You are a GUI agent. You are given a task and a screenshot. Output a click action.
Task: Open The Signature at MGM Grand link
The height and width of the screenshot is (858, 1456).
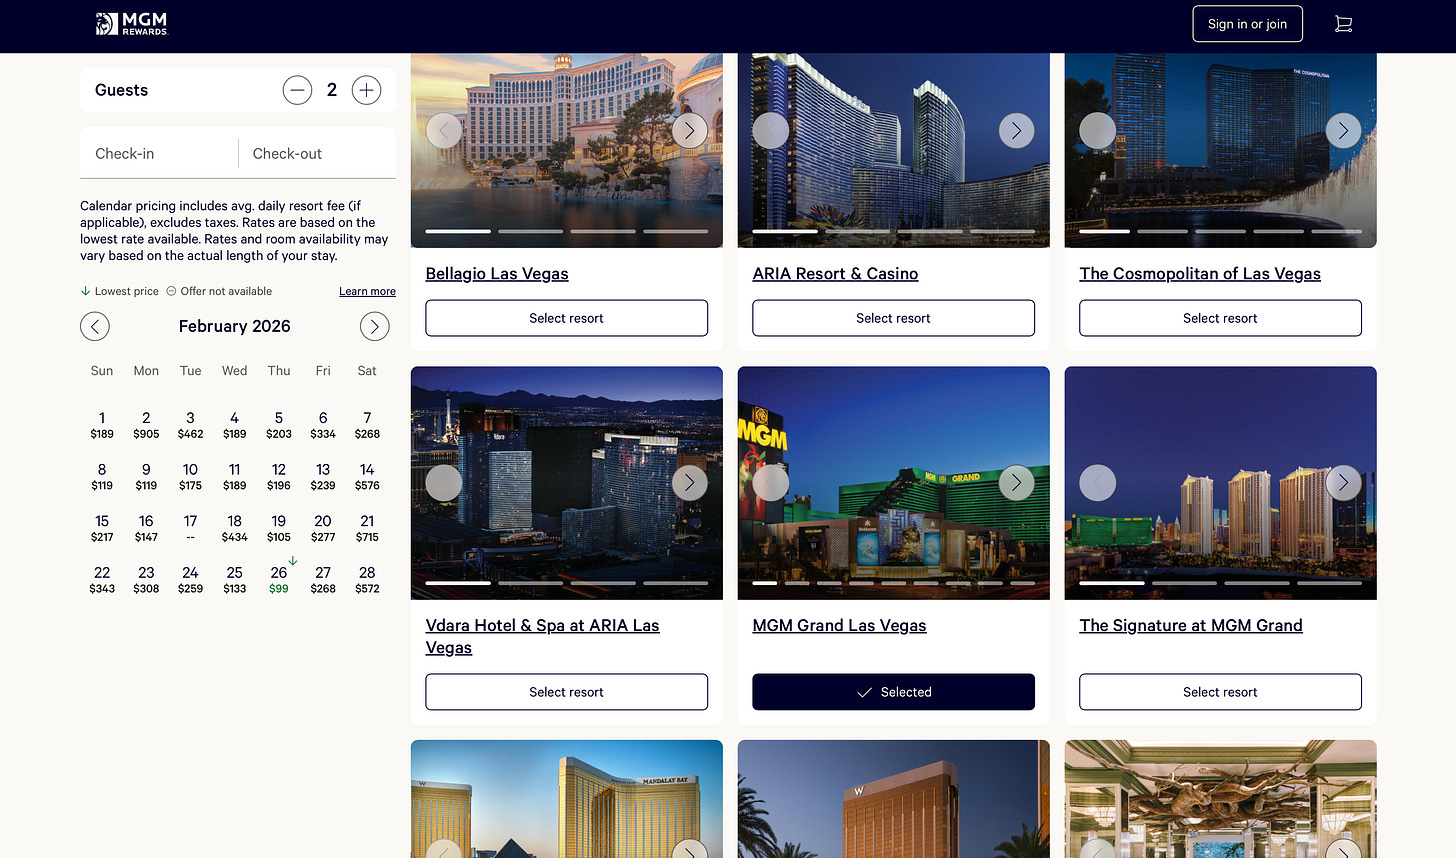1191,626
